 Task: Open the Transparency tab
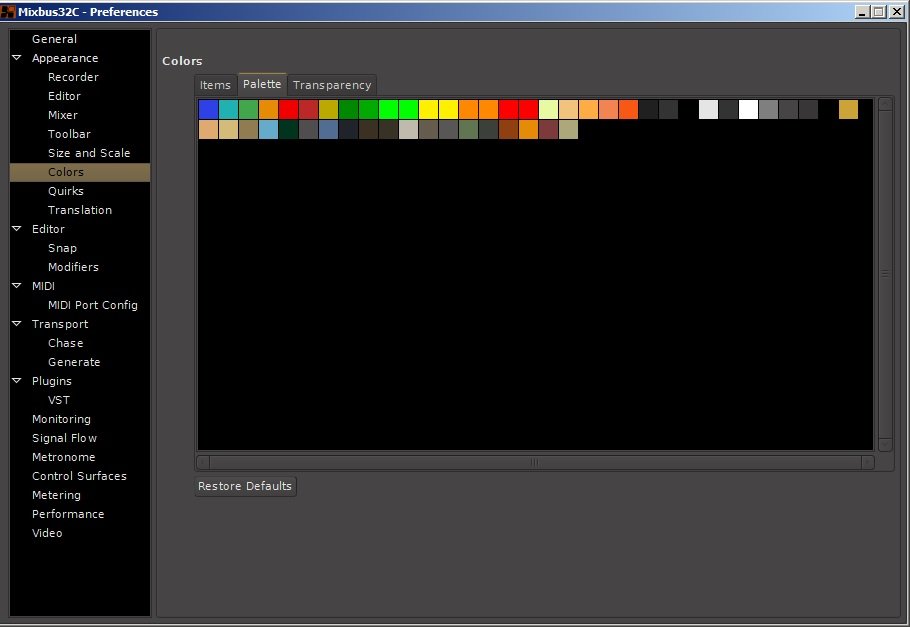point(332,85)
